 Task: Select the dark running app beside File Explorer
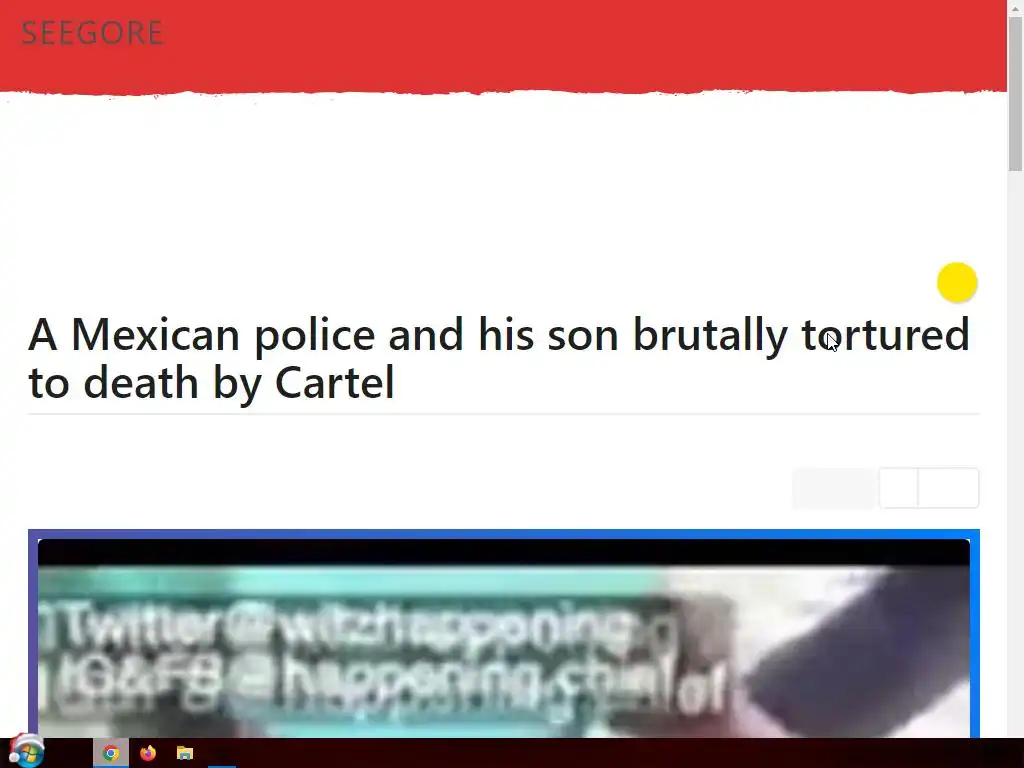[221, 753]
